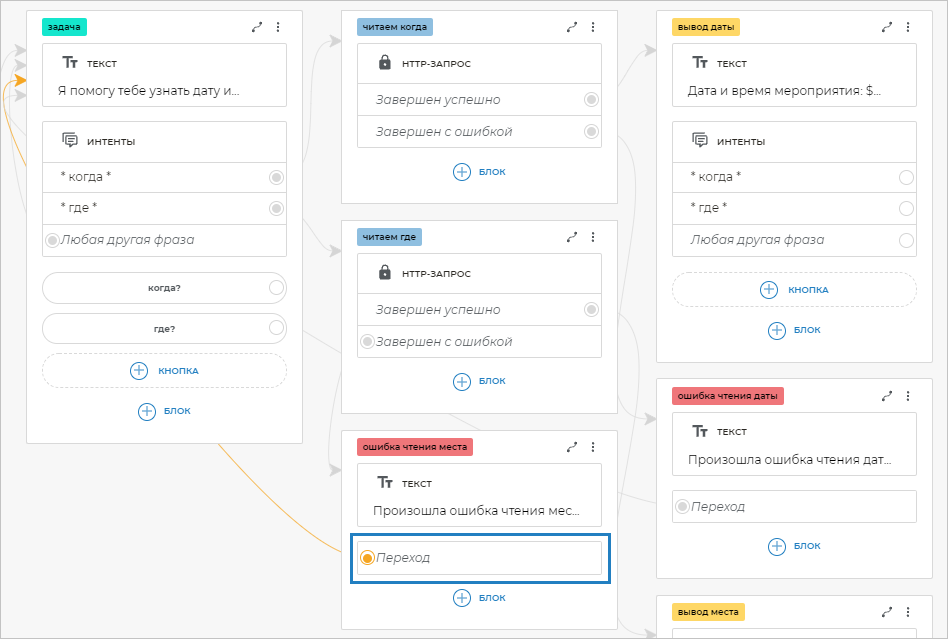Click the connection icon on 'задача' block
This screenshot has height=639, width=948.
pos(257,27)
